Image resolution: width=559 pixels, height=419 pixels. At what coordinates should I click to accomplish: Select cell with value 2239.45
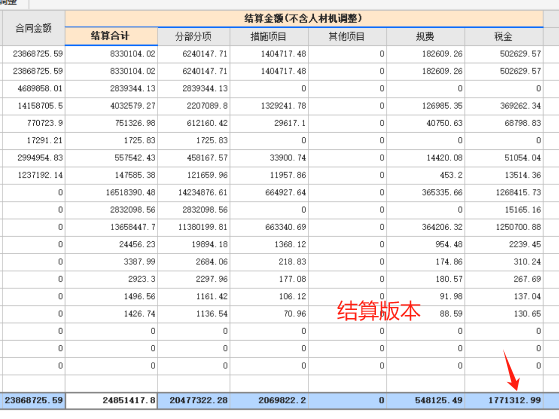(x=504, y=244)
